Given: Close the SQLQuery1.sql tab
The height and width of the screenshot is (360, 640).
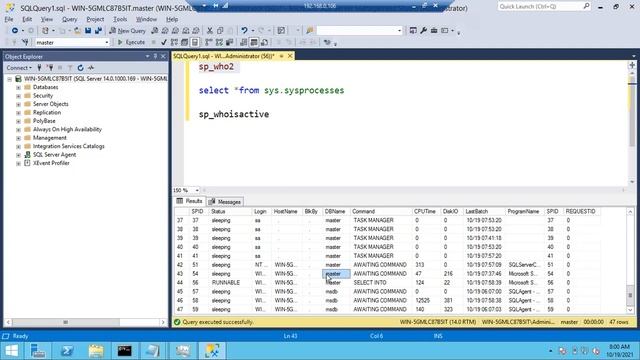Looking at the screenshot, I should [x=290, y=56].
